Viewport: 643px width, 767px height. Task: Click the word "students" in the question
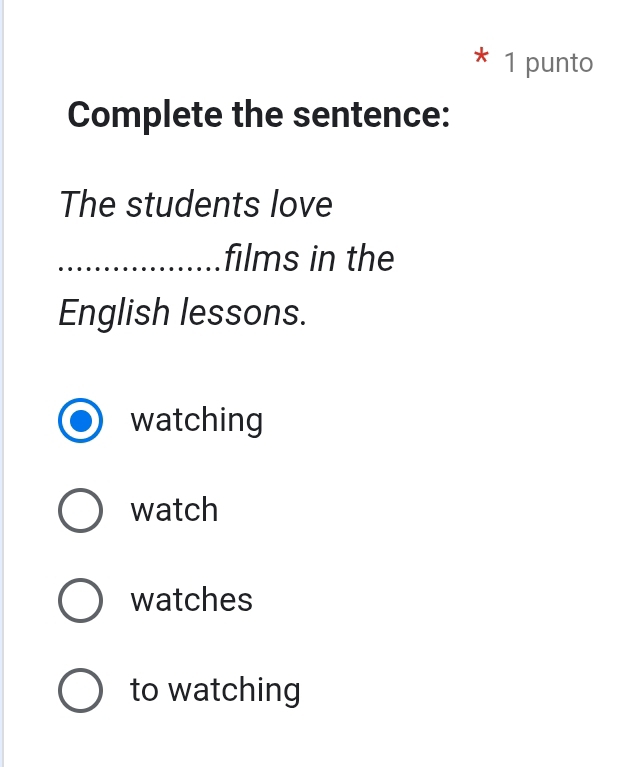194,205
